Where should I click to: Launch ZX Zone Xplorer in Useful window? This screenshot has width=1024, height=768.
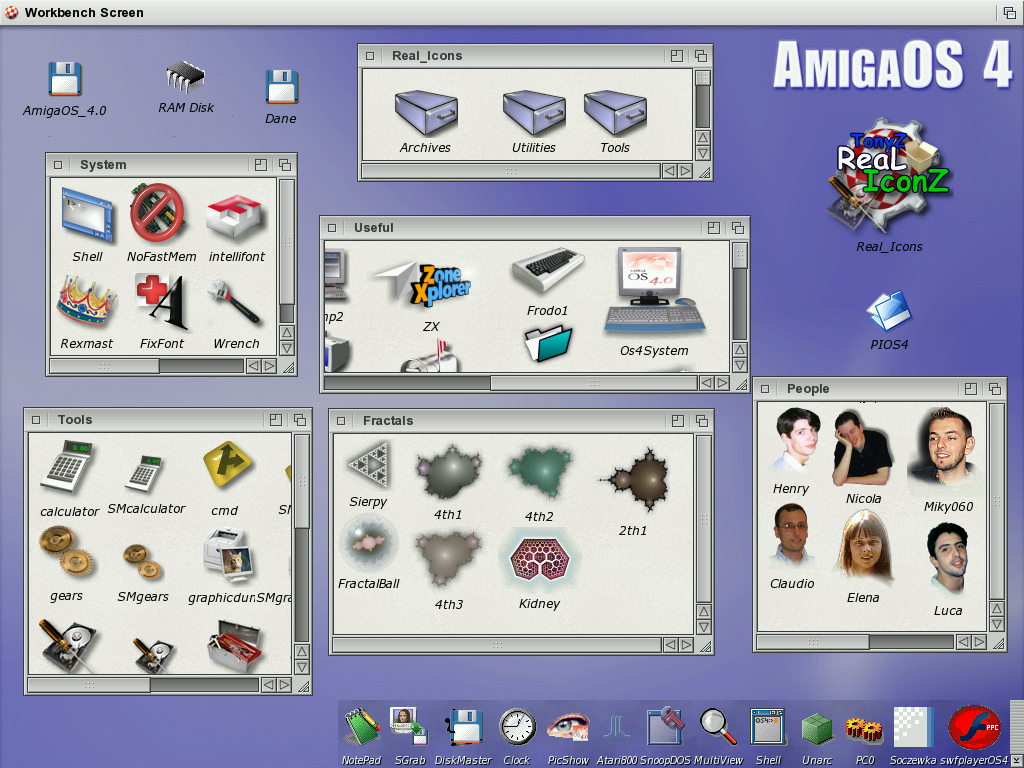424,285
